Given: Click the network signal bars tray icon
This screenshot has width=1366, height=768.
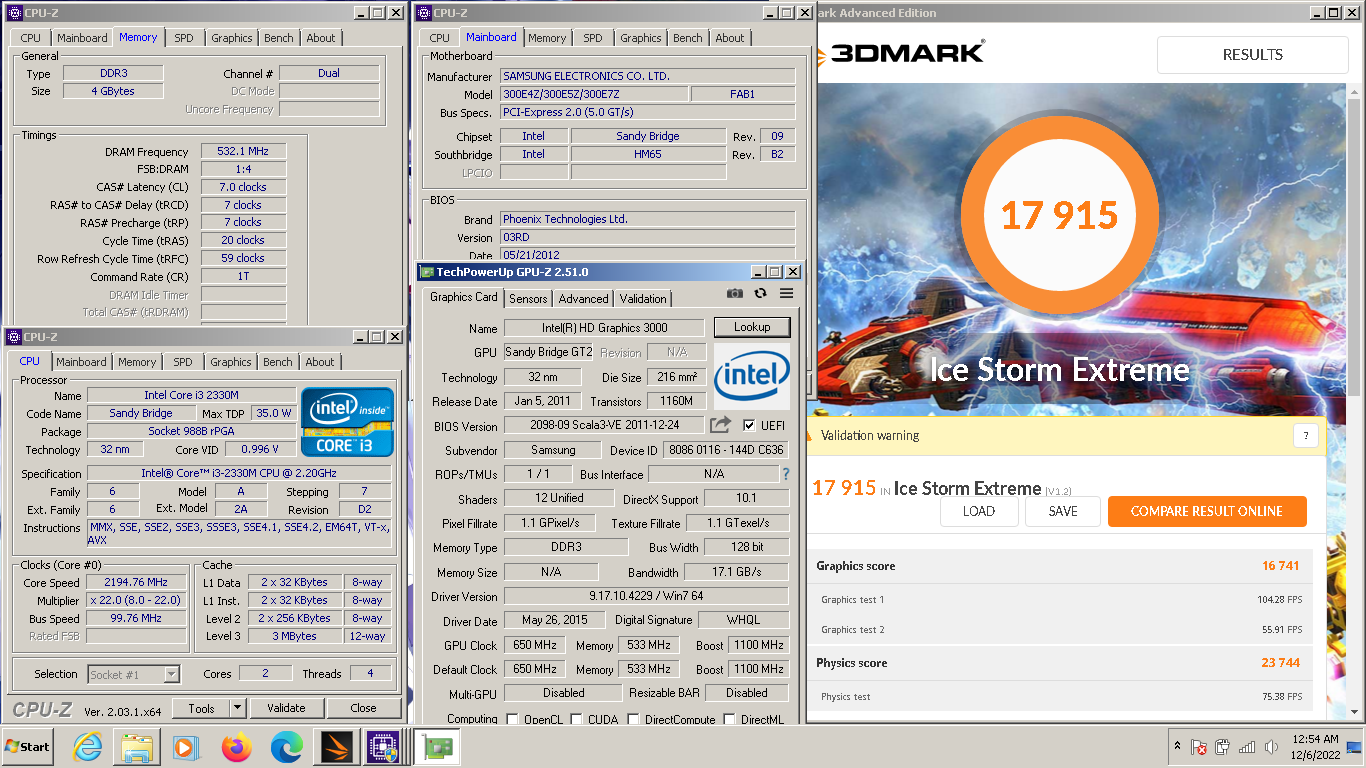Looking at the screenshot, I should point(1247,747).
